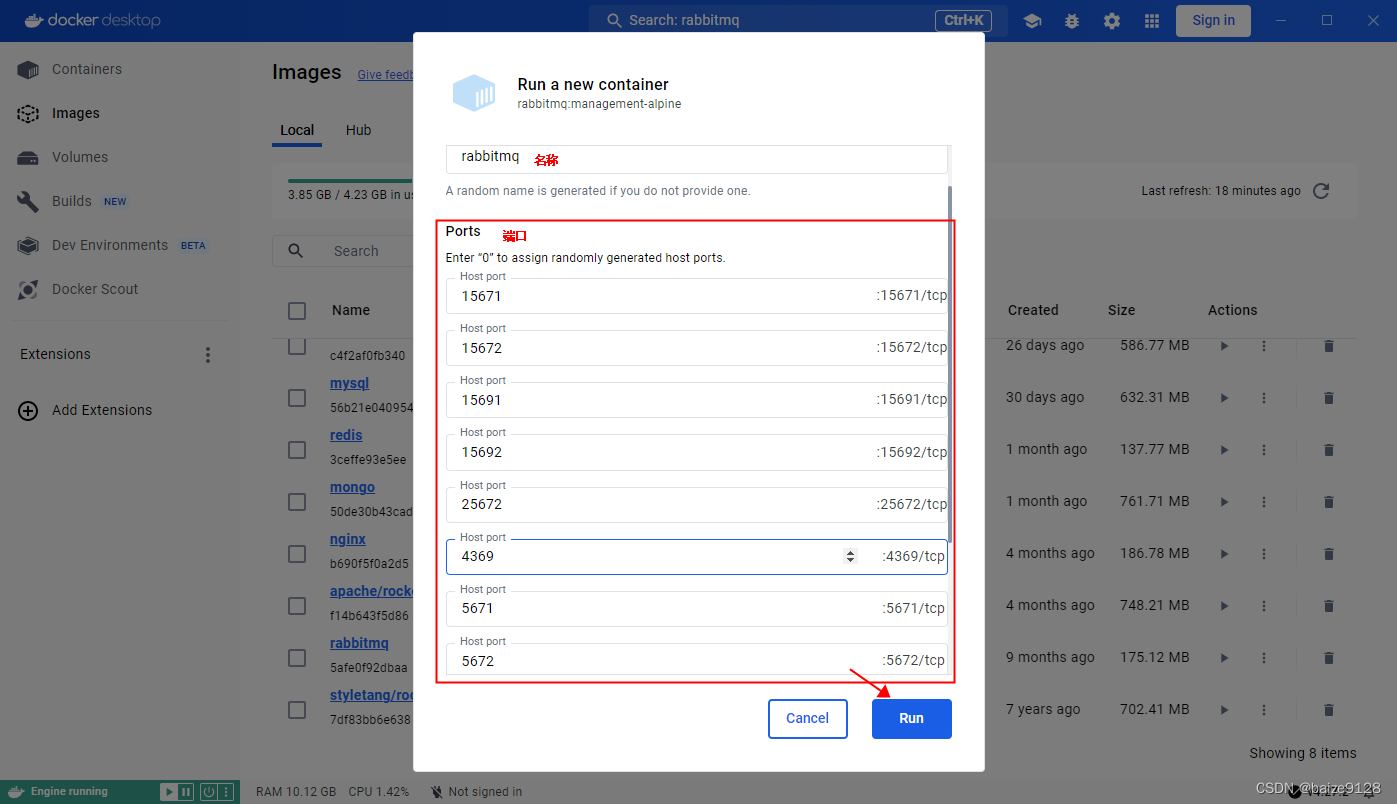Toggle the select-all checkbox in Name header
Viewport: 1397px width, 804px height.
[297, 311]
